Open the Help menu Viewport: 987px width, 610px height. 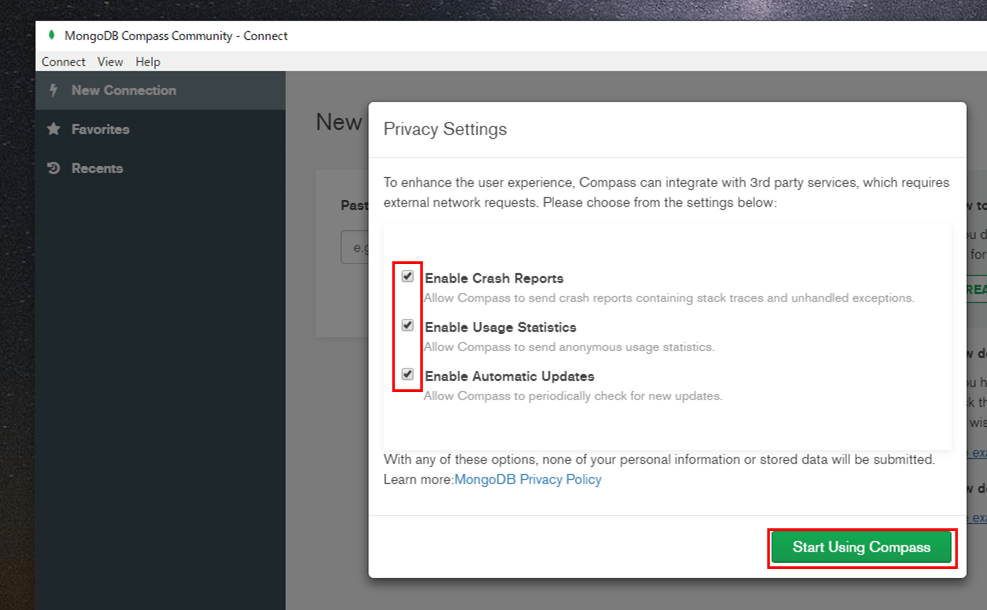(148, 62)
